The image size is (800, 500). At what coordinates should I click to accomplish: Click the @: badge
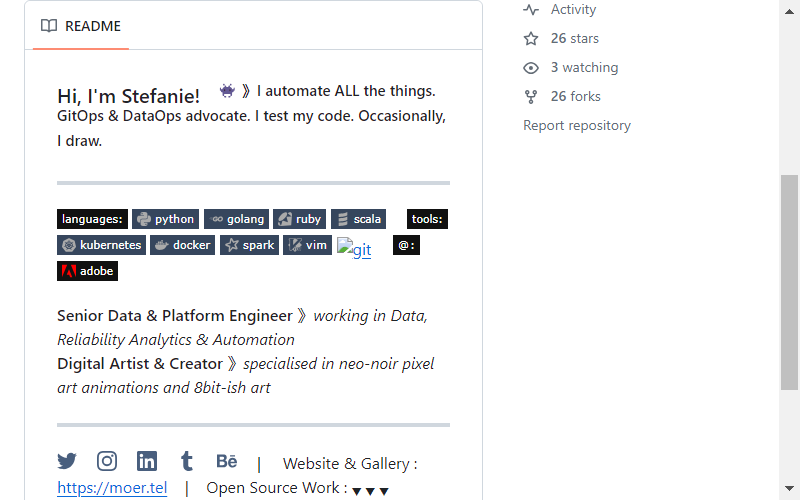406,245
